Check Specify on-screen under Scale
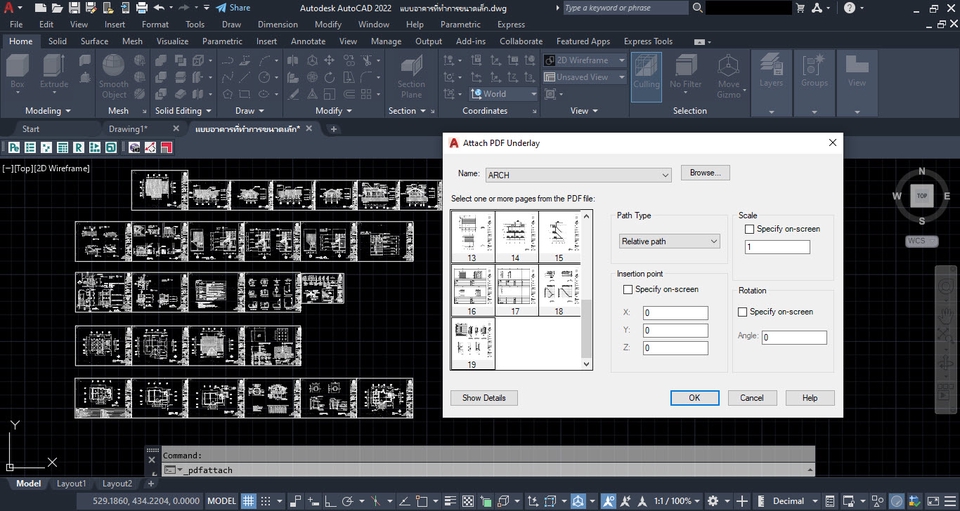The width and height of the screenshot is (960, 511). click(x=750, y=229)
